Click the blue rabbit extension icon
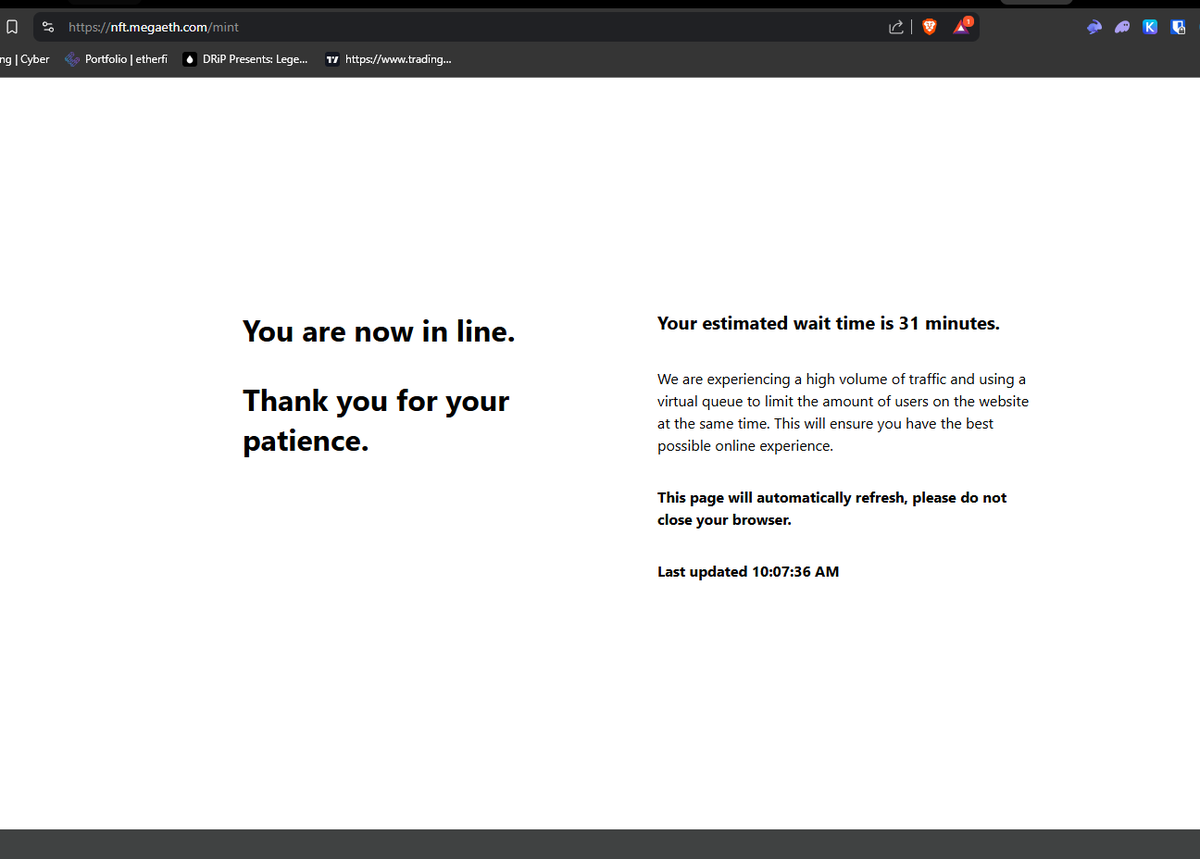 coord(1095,28)
